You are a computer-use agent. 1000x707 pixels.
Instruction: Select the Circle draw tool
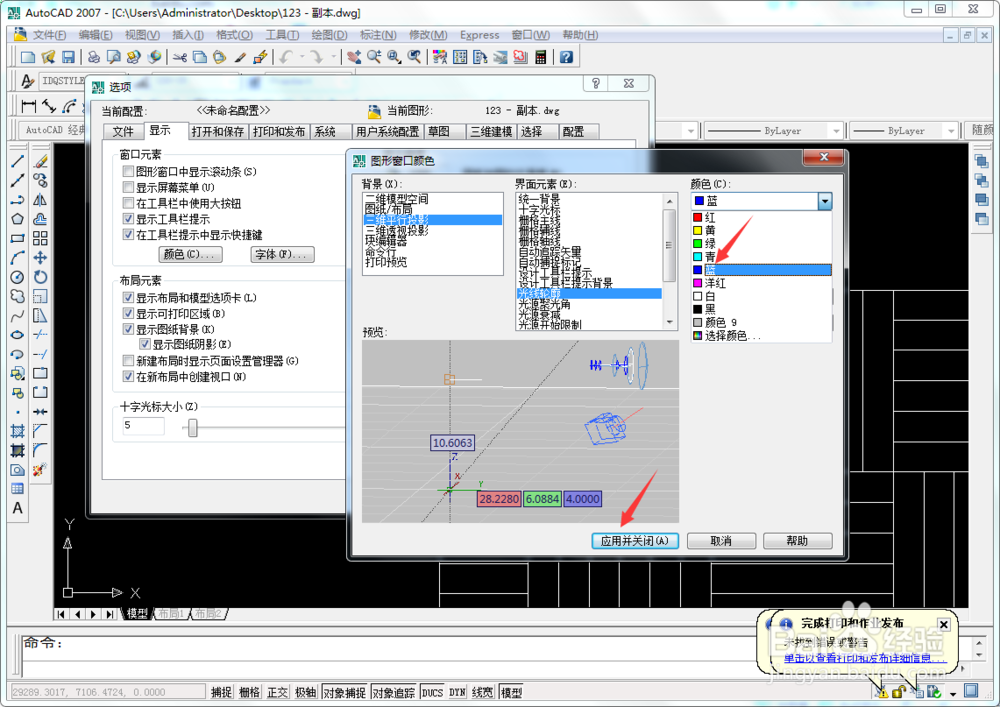17,277
